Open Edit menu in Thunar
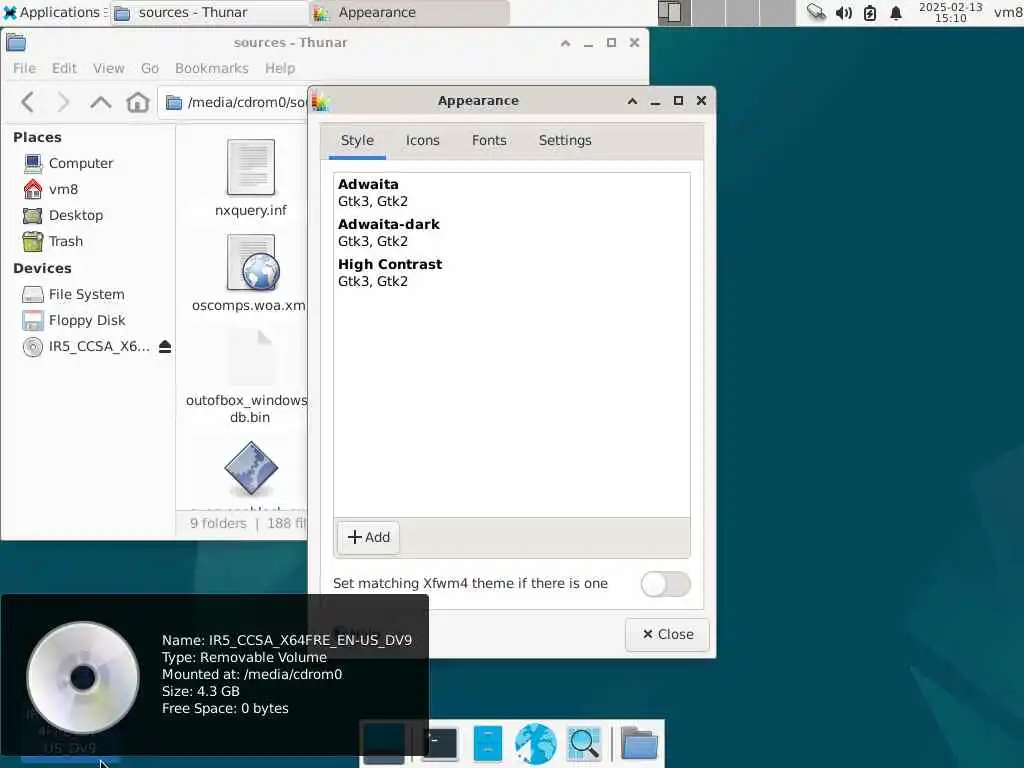This screenshot has width=1024, height=768. [x=64, y=68]
